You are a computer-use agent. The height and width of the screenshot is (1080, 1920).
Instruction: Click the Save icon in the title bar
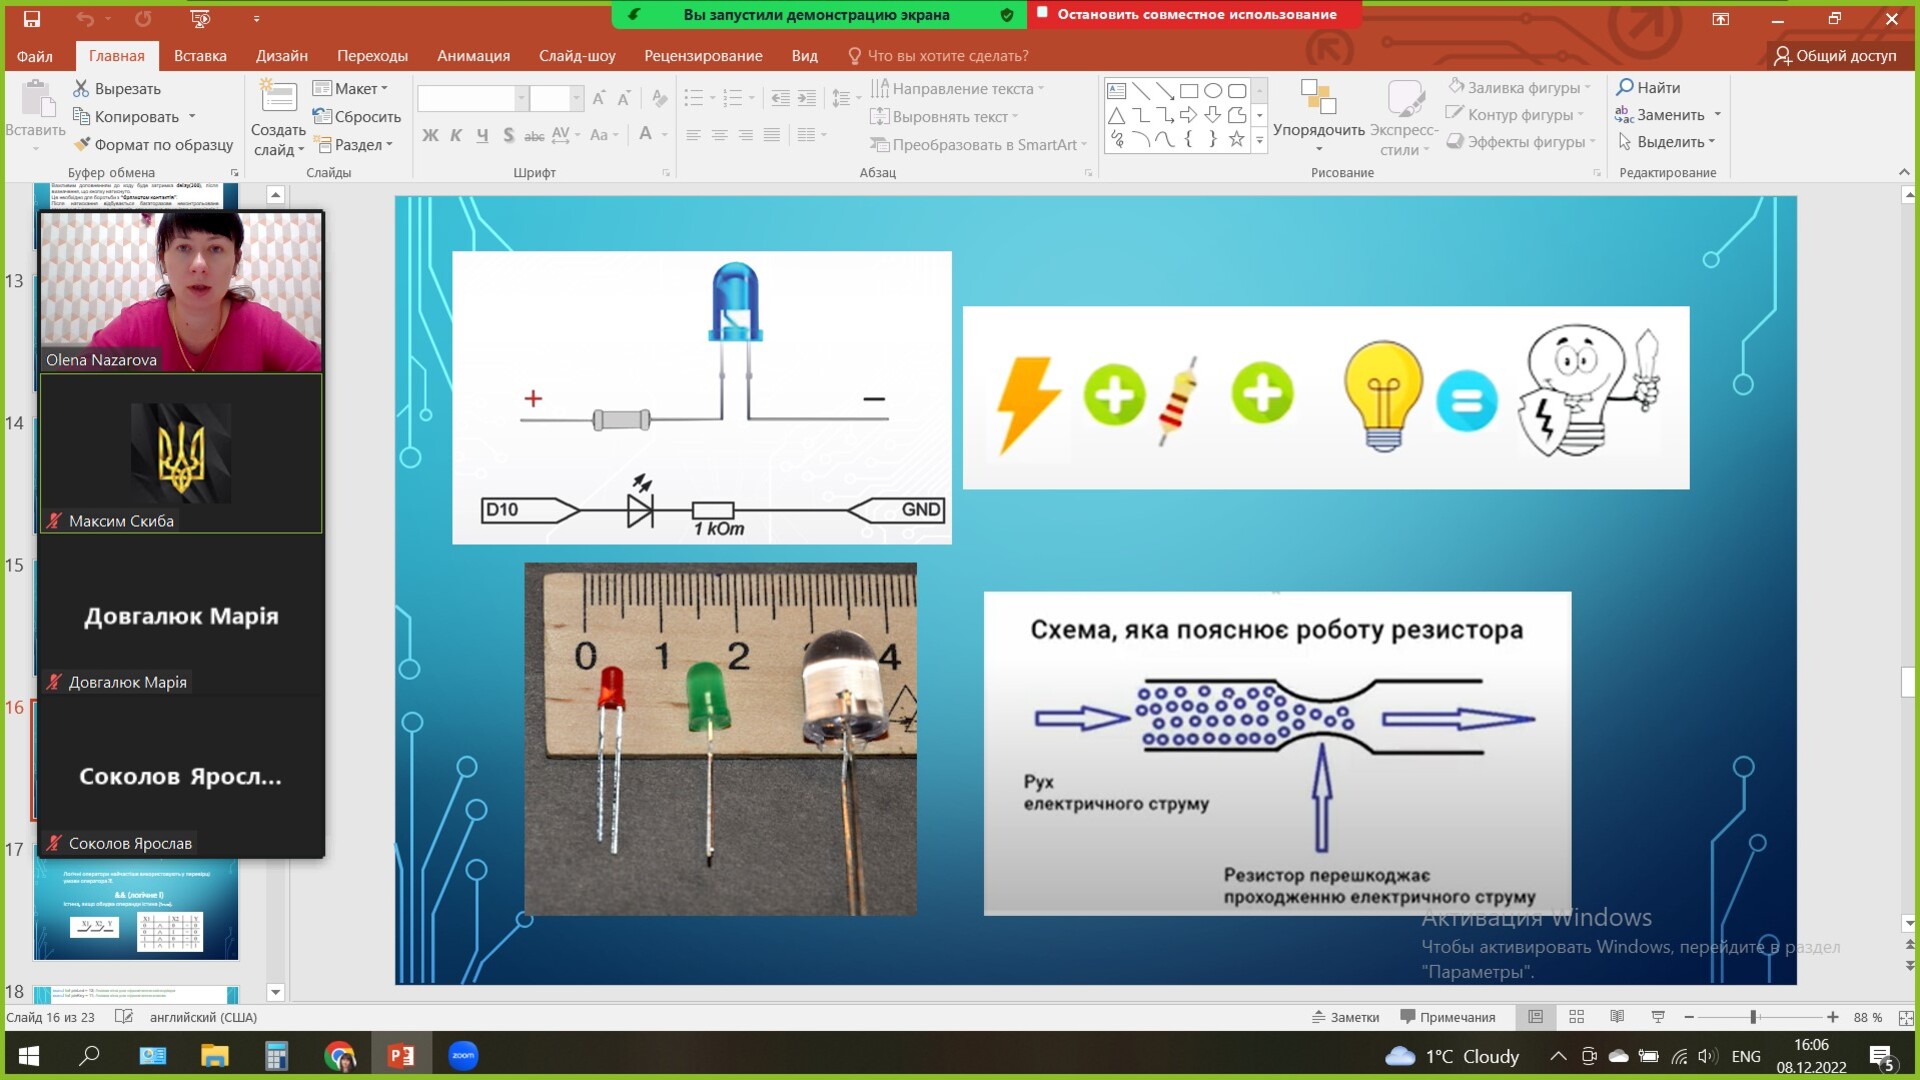click(x=31, y=19)
